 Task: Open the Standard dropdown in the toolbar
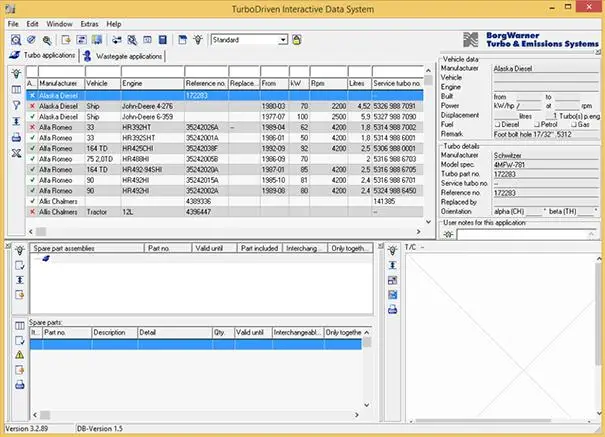(284, 40)
